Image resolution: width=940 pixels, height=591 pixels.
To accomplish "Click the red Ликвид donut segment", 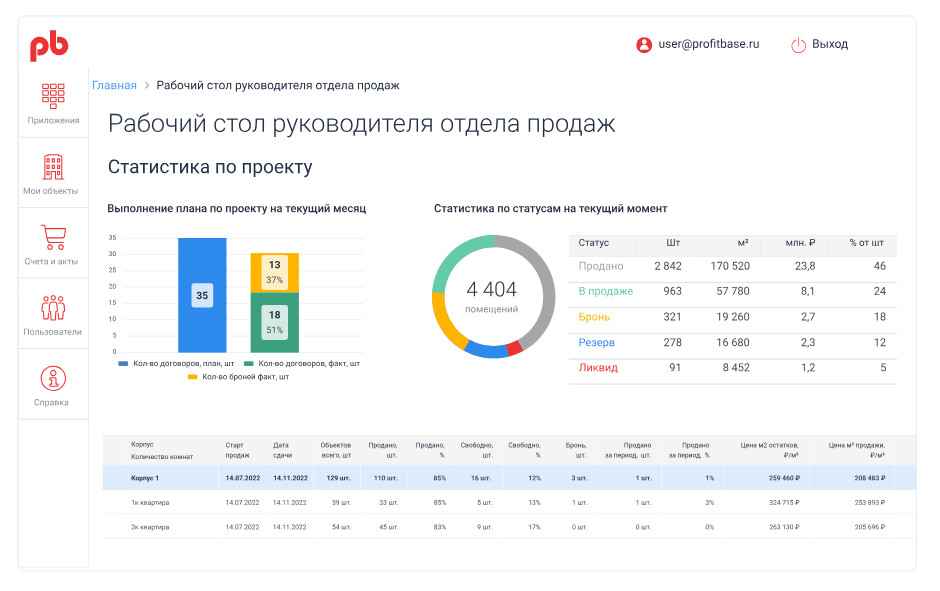I will [514, 349].
